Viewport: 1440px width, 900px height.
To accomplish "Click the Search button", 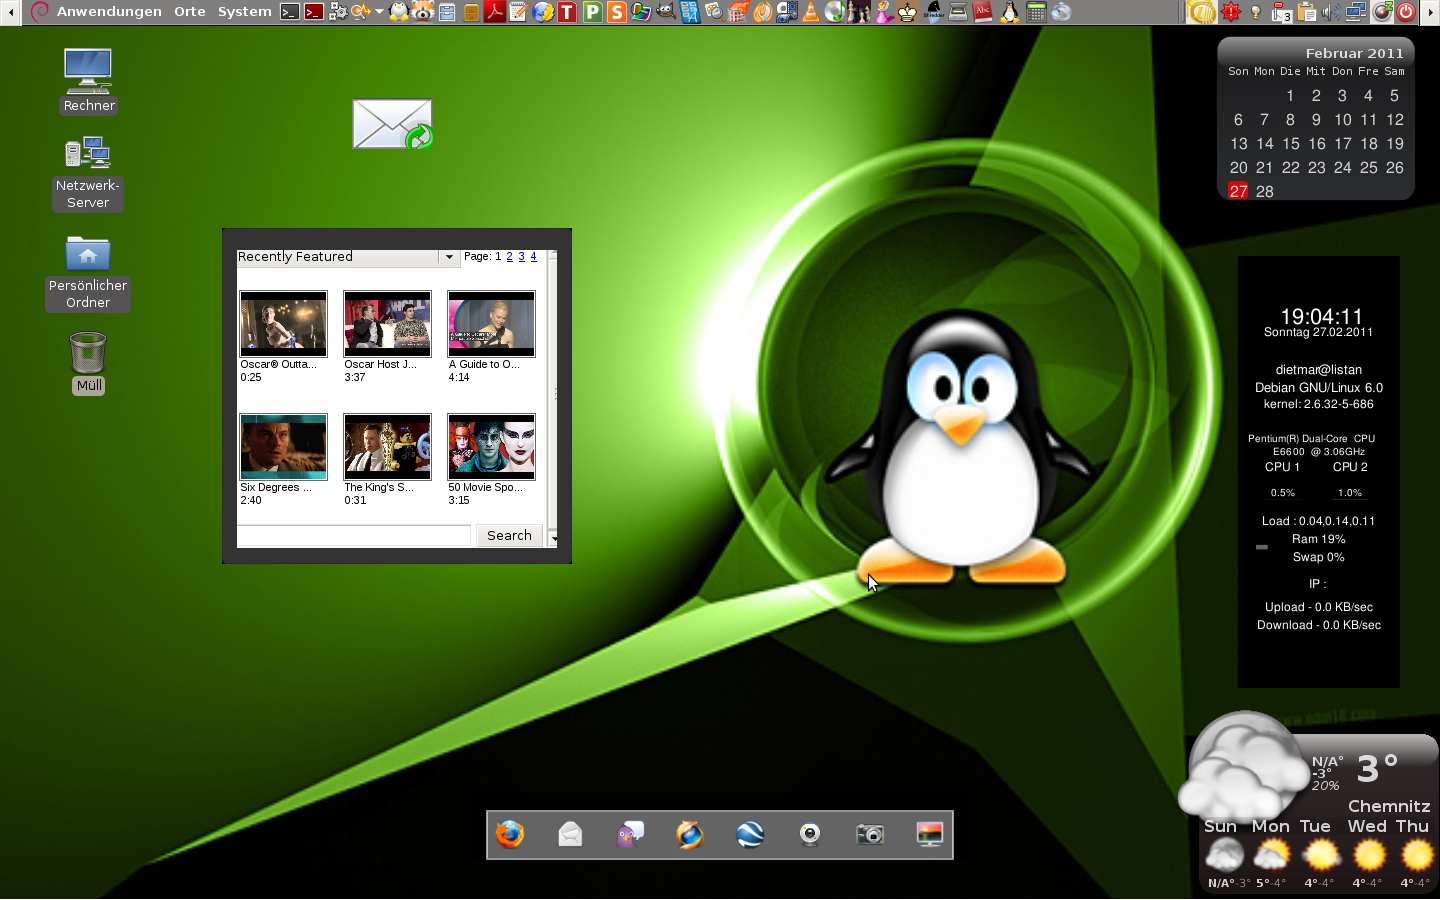I will 509,536.
